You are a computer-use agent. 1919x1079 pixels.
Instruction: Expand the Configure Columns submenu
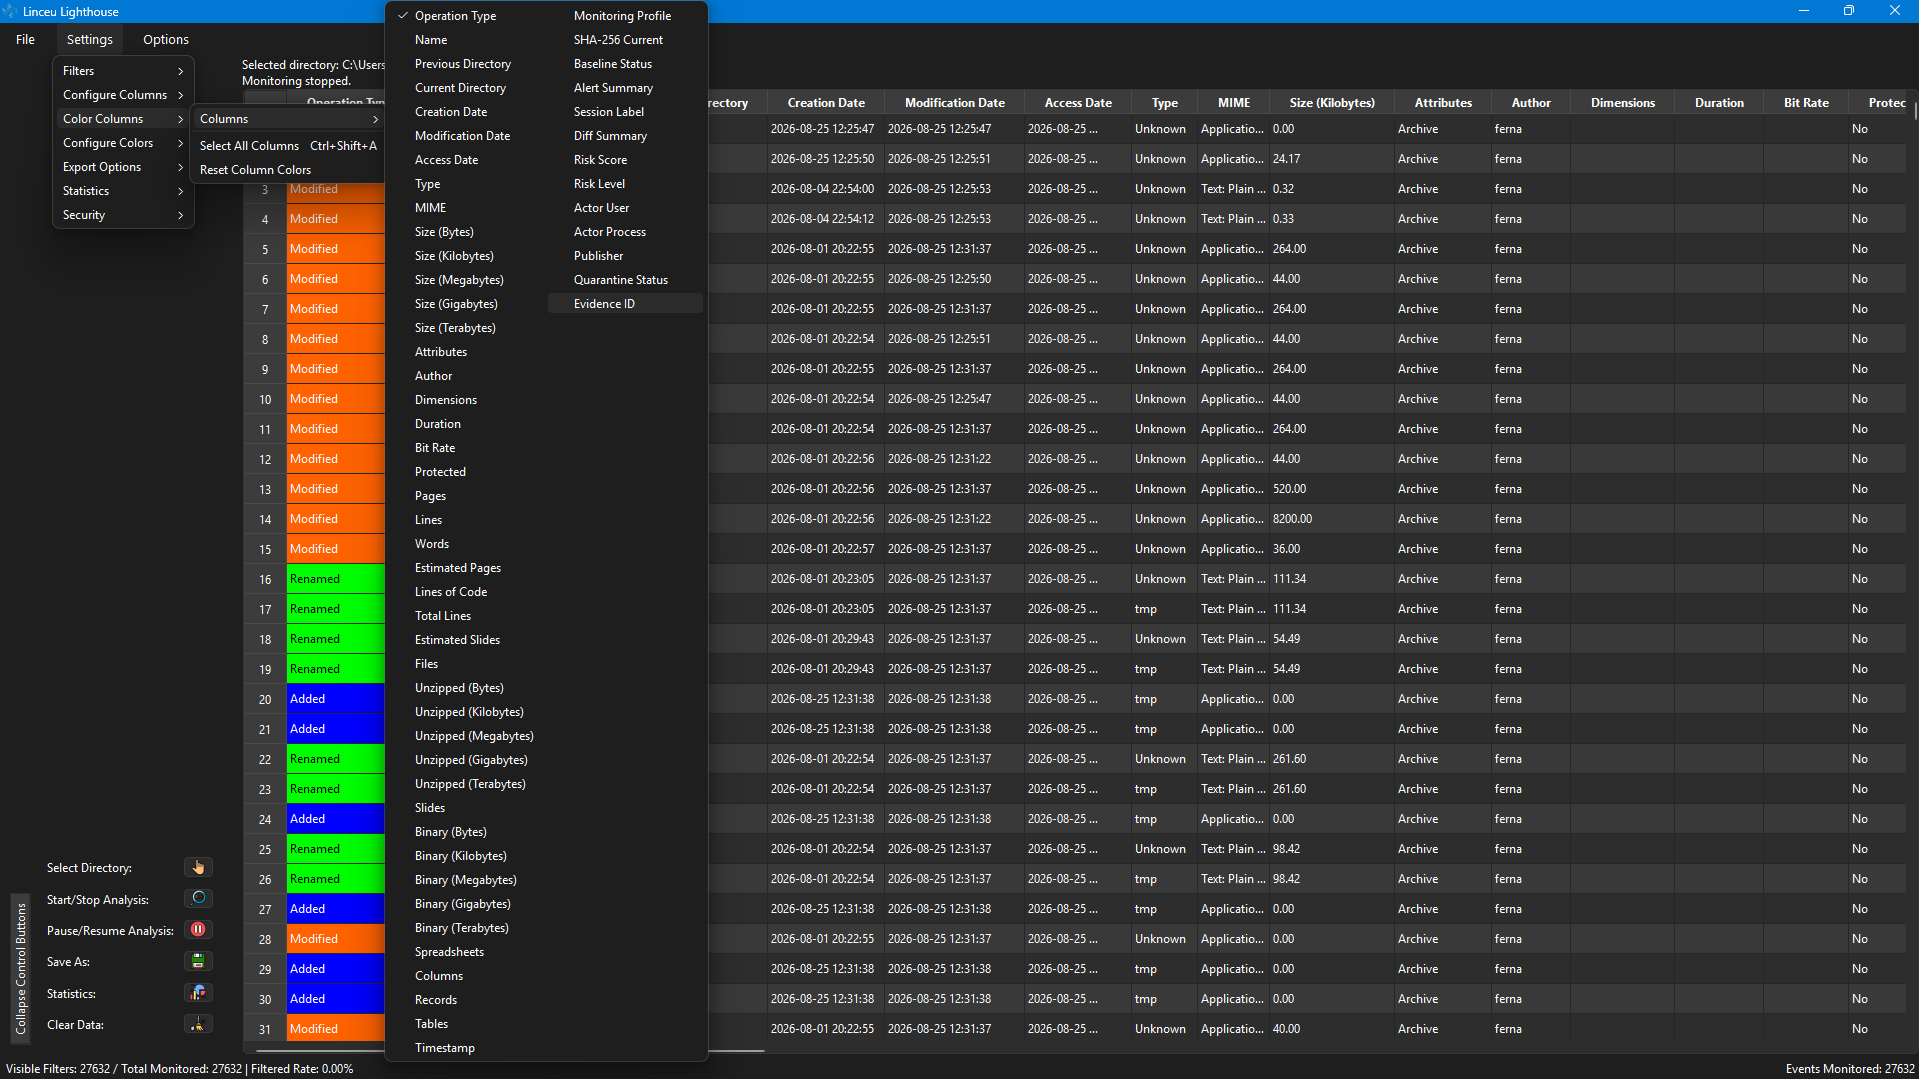[123, 95]
